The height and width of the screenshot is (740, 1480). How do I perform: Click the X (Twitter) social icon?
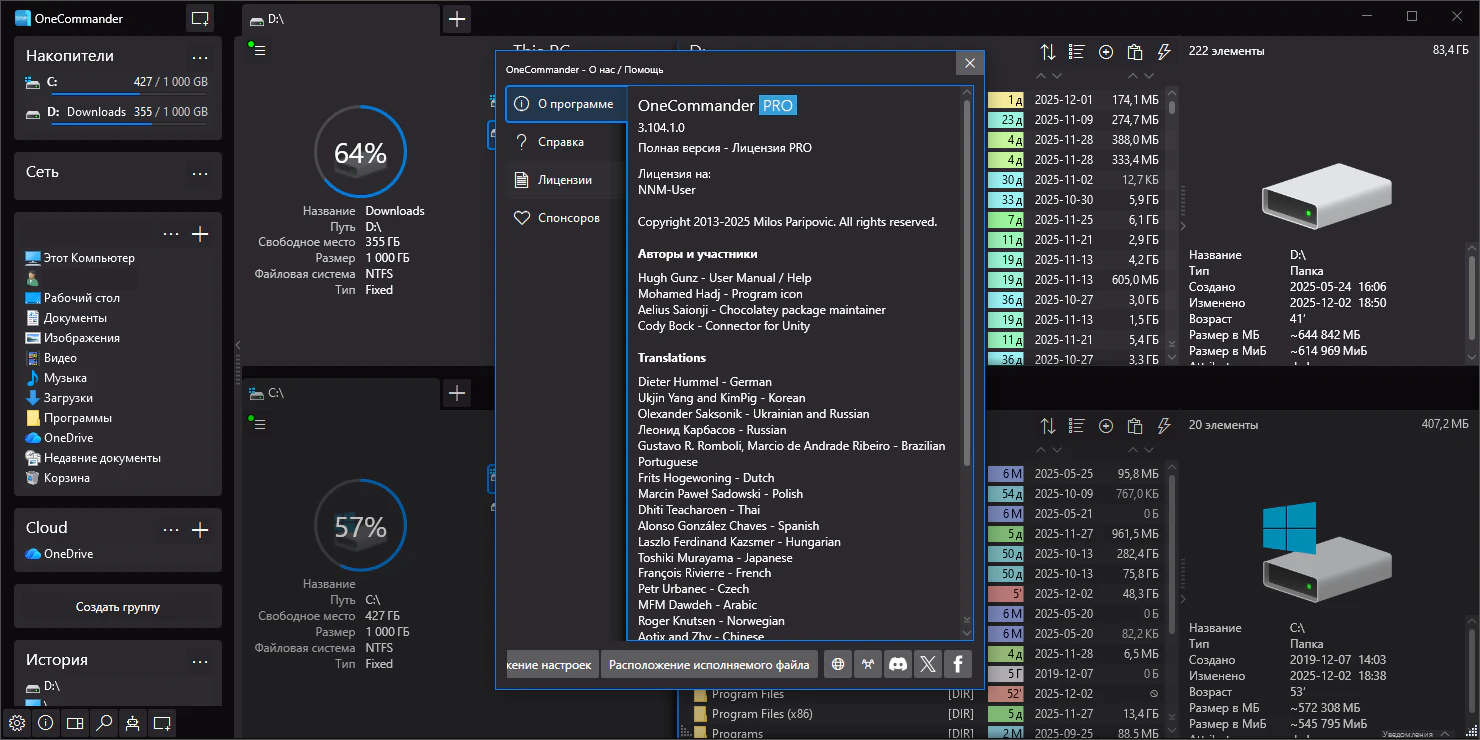tap(928, 664)
